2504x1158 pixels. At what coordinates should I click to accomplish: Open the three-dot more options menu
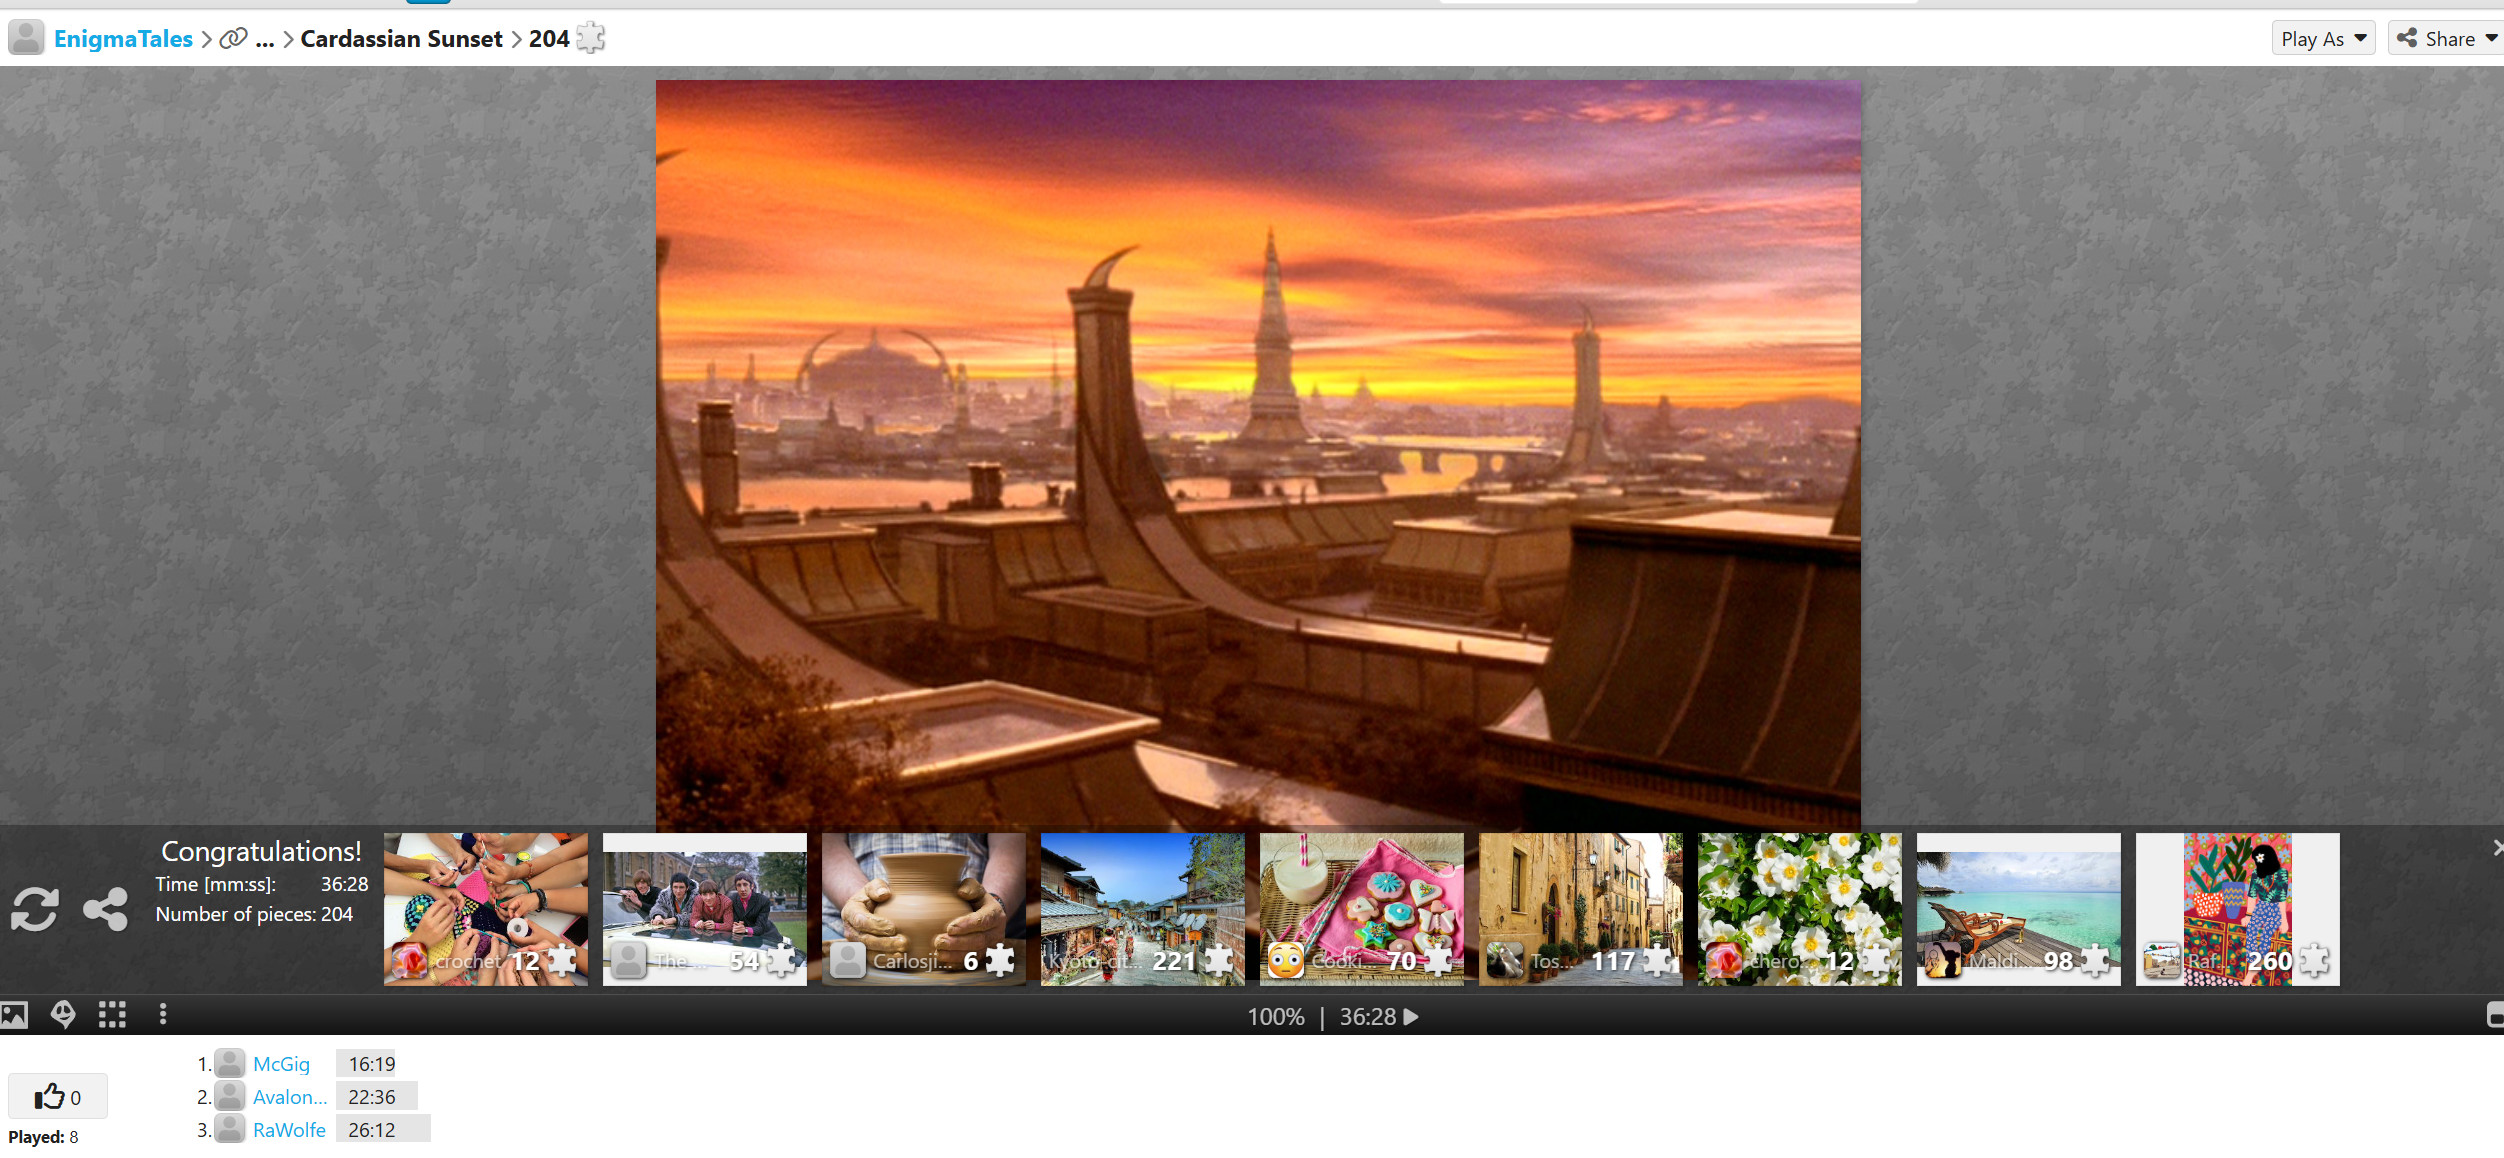pyautogui.click(x=163, y=1015)
